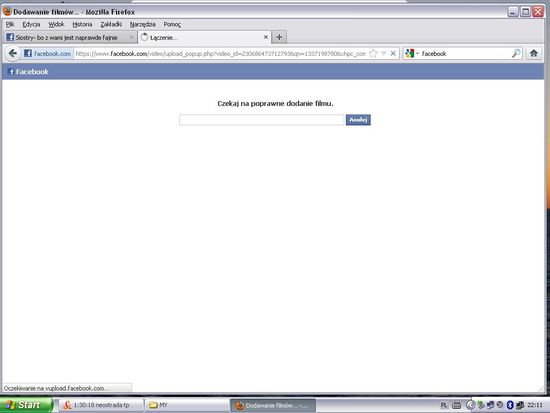This screenshot has width=550, height=413.
Task: Switch to 'Siostry- bo z wami jest naprawde fajnie' tab
Action: point(70,37)
